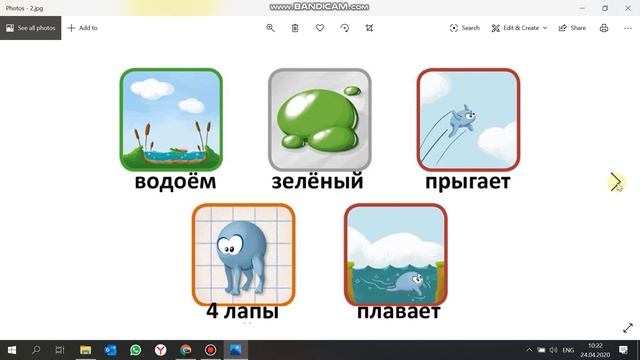Rotate the photo
The width and height of the screenshot is (640, 360).
pyautogui.click(x=344, y=28)
